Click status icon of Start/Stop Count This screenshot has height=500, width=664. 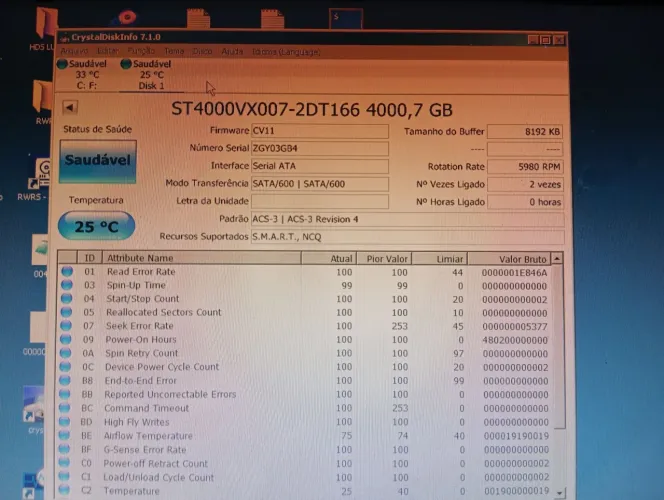tap(66, 298)
